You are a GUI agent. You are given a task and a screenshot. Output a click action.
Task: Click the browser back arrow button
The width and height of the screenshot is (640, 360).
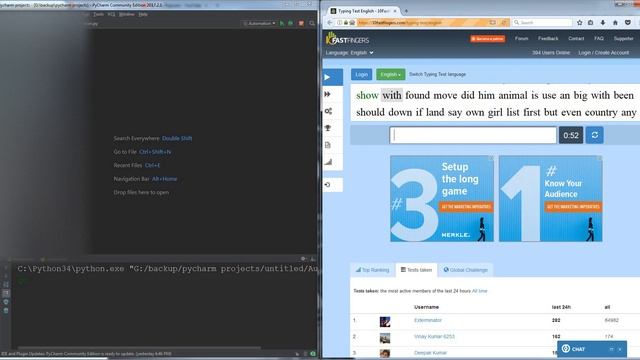(330, 22)
